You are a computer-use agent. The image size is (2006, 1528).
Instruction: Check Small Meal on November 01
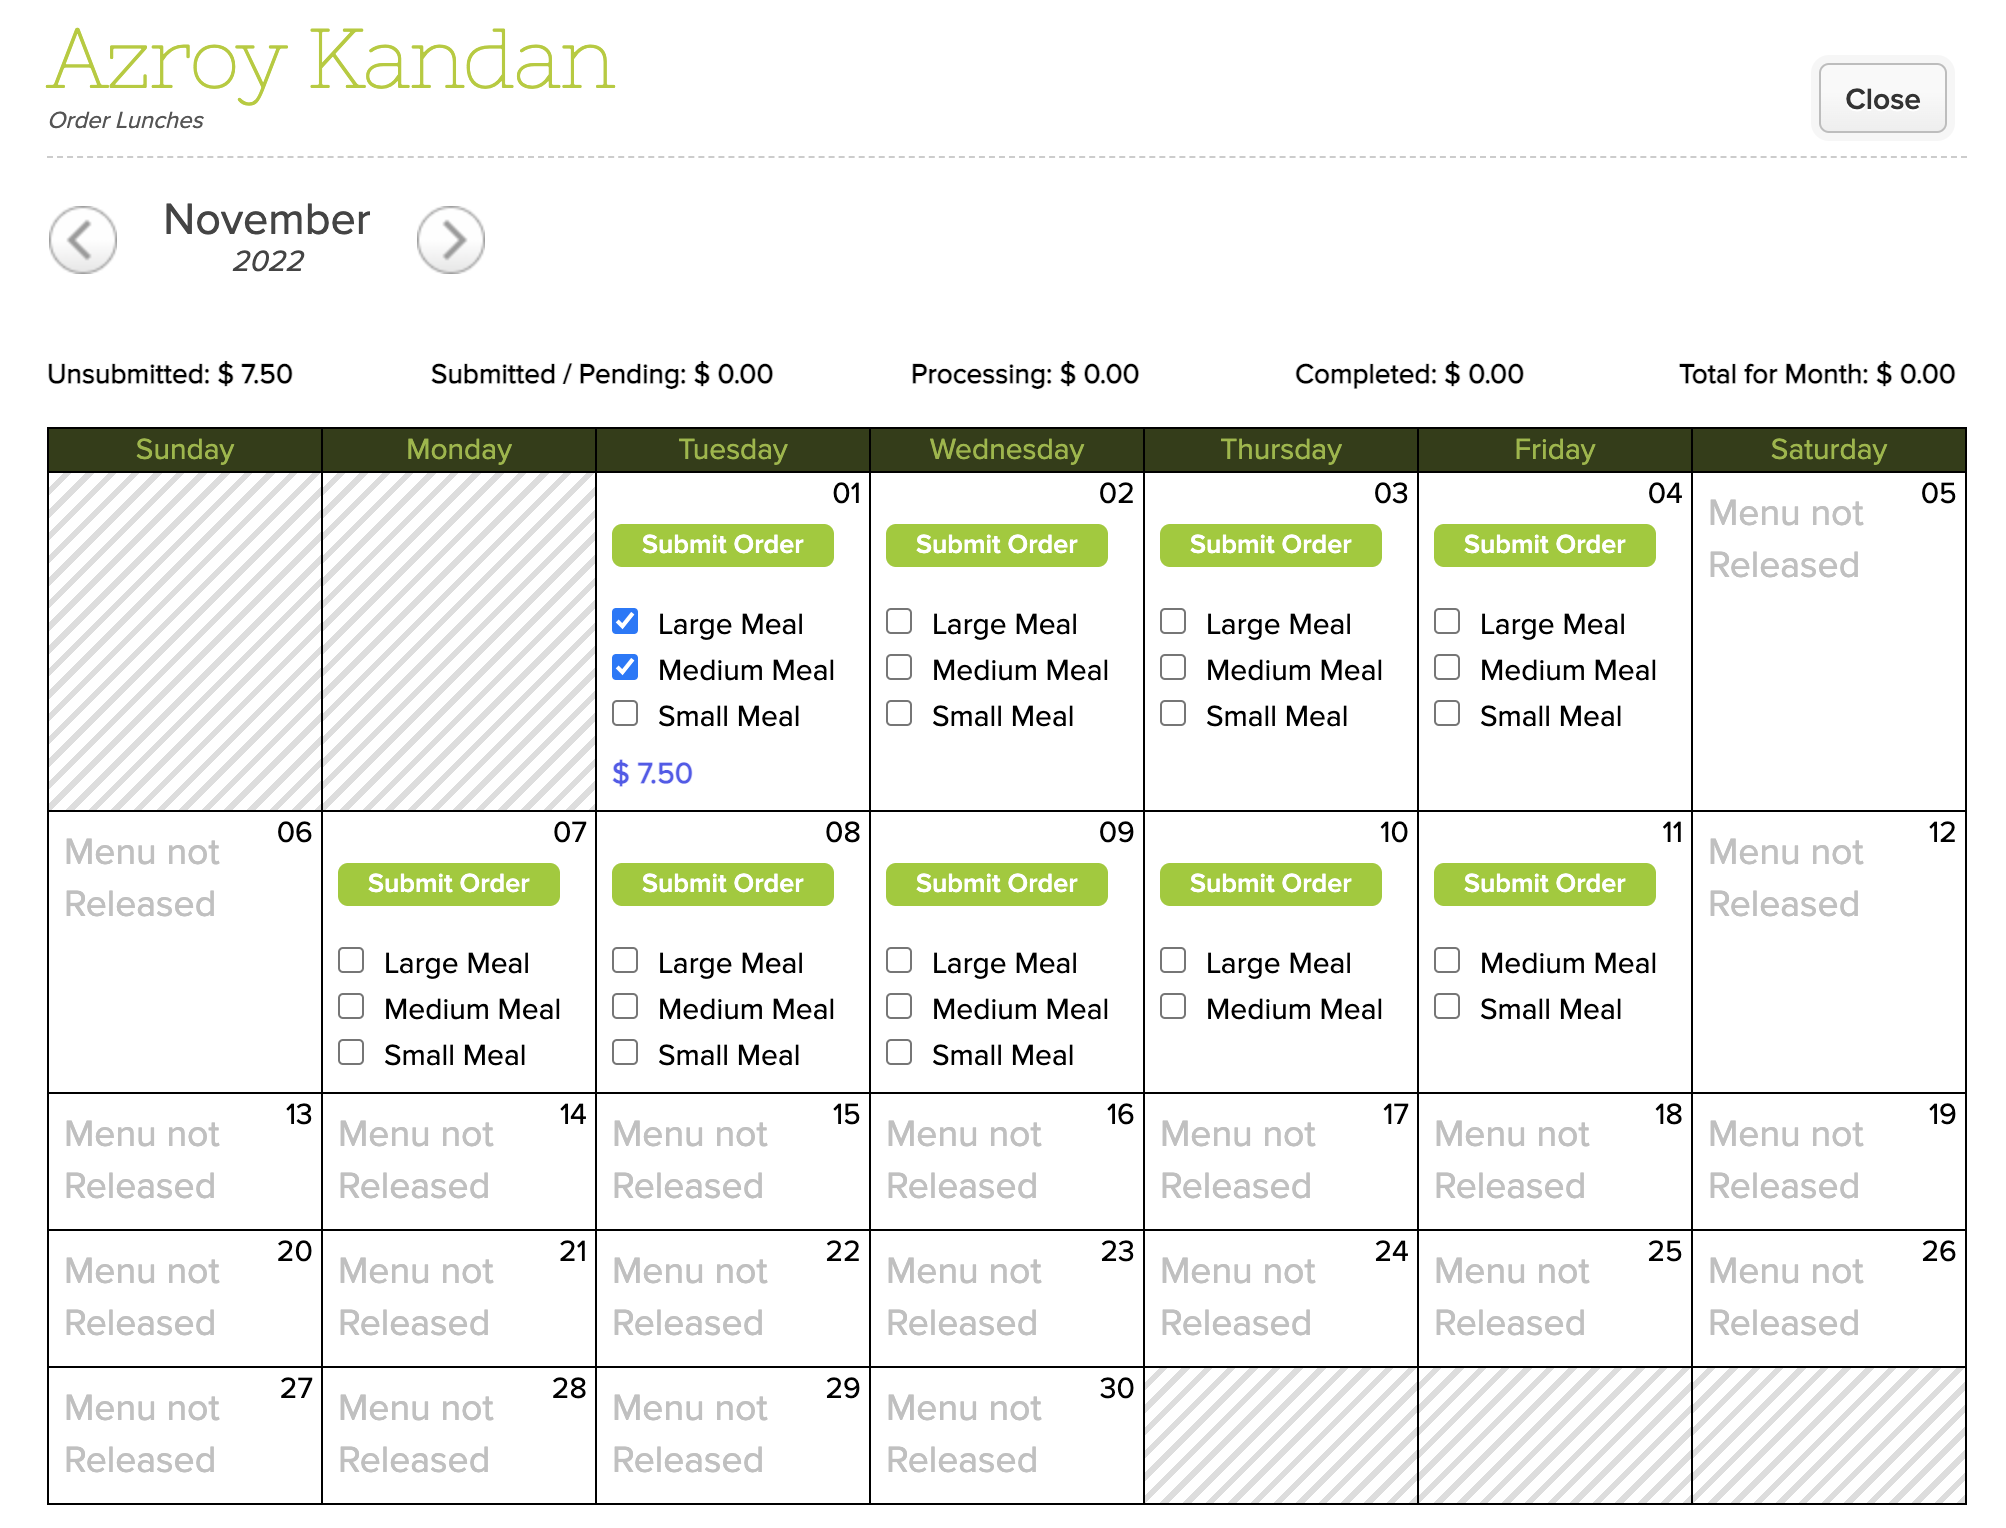(x=626, y=714)
